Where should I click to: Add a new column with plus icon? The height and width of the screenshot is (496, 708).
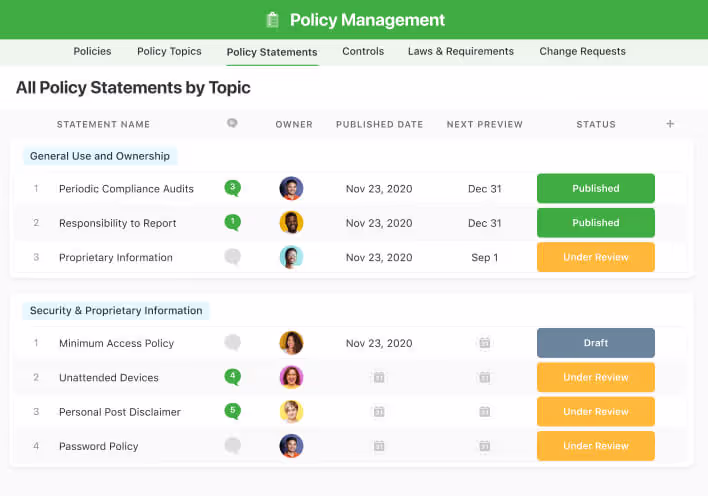(670, 124)
